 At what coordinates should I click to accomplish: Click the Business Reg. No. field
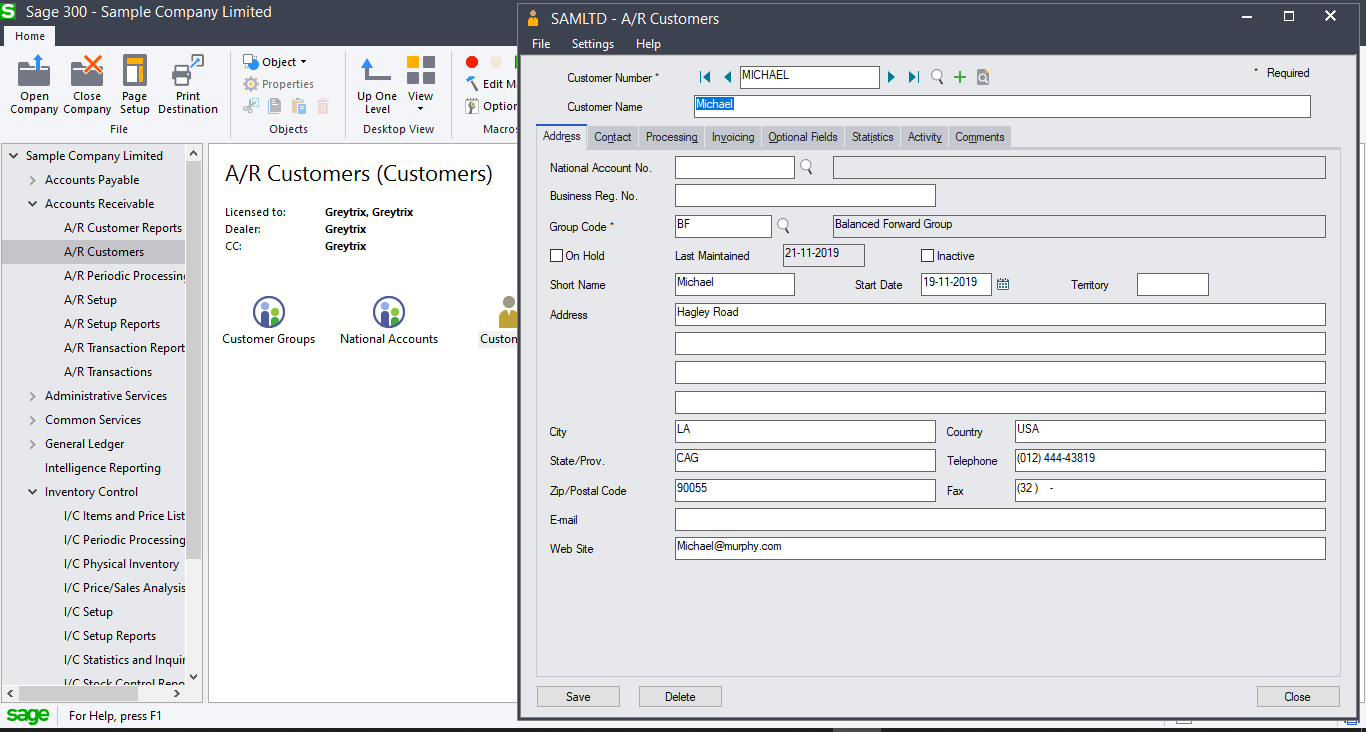pyautogui.click(x=805, y=196)
